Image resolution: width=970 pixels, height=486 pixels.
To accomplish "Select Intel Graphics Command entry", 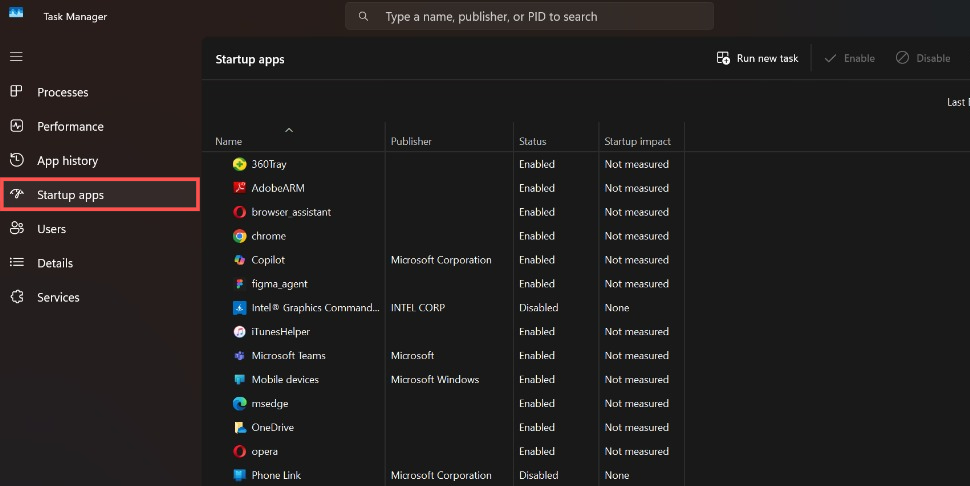I will coord(315,308).
